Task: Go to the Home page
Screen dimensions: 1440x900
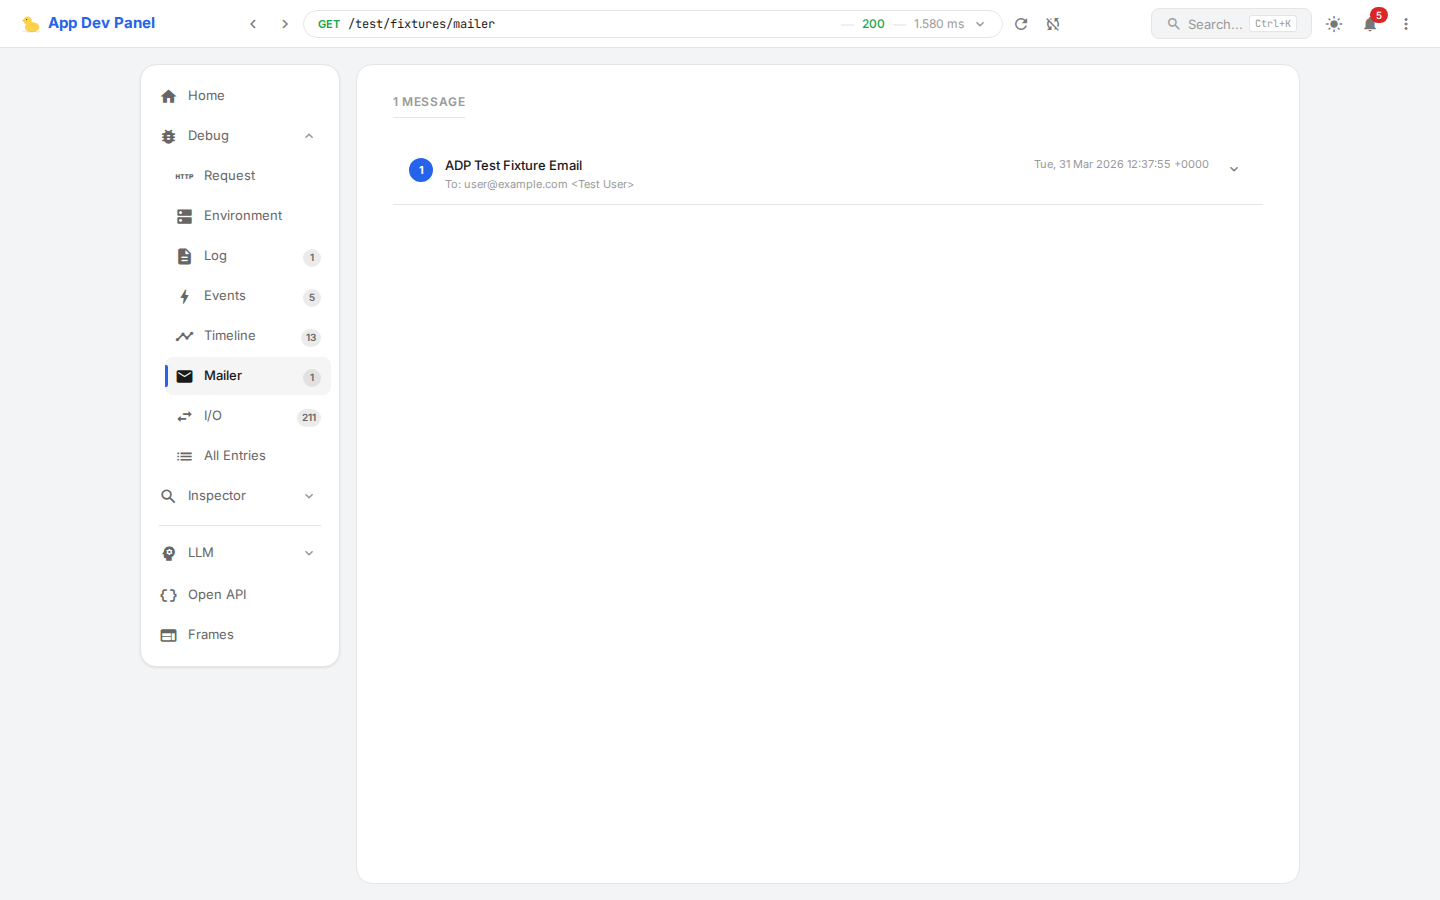Action: 206,95
